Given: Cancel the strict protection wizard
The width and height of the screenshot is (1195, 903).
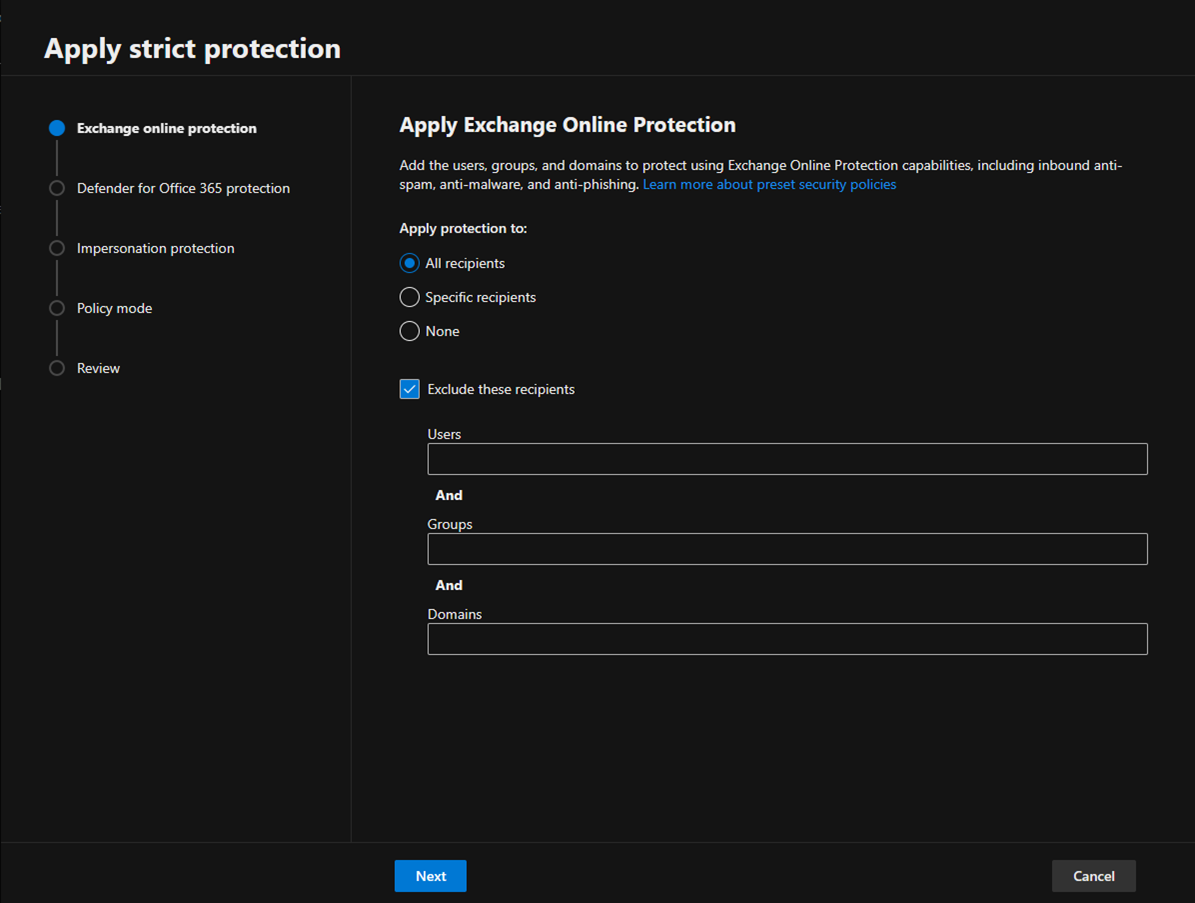Looking at the screenshot, I should 1094,876.
